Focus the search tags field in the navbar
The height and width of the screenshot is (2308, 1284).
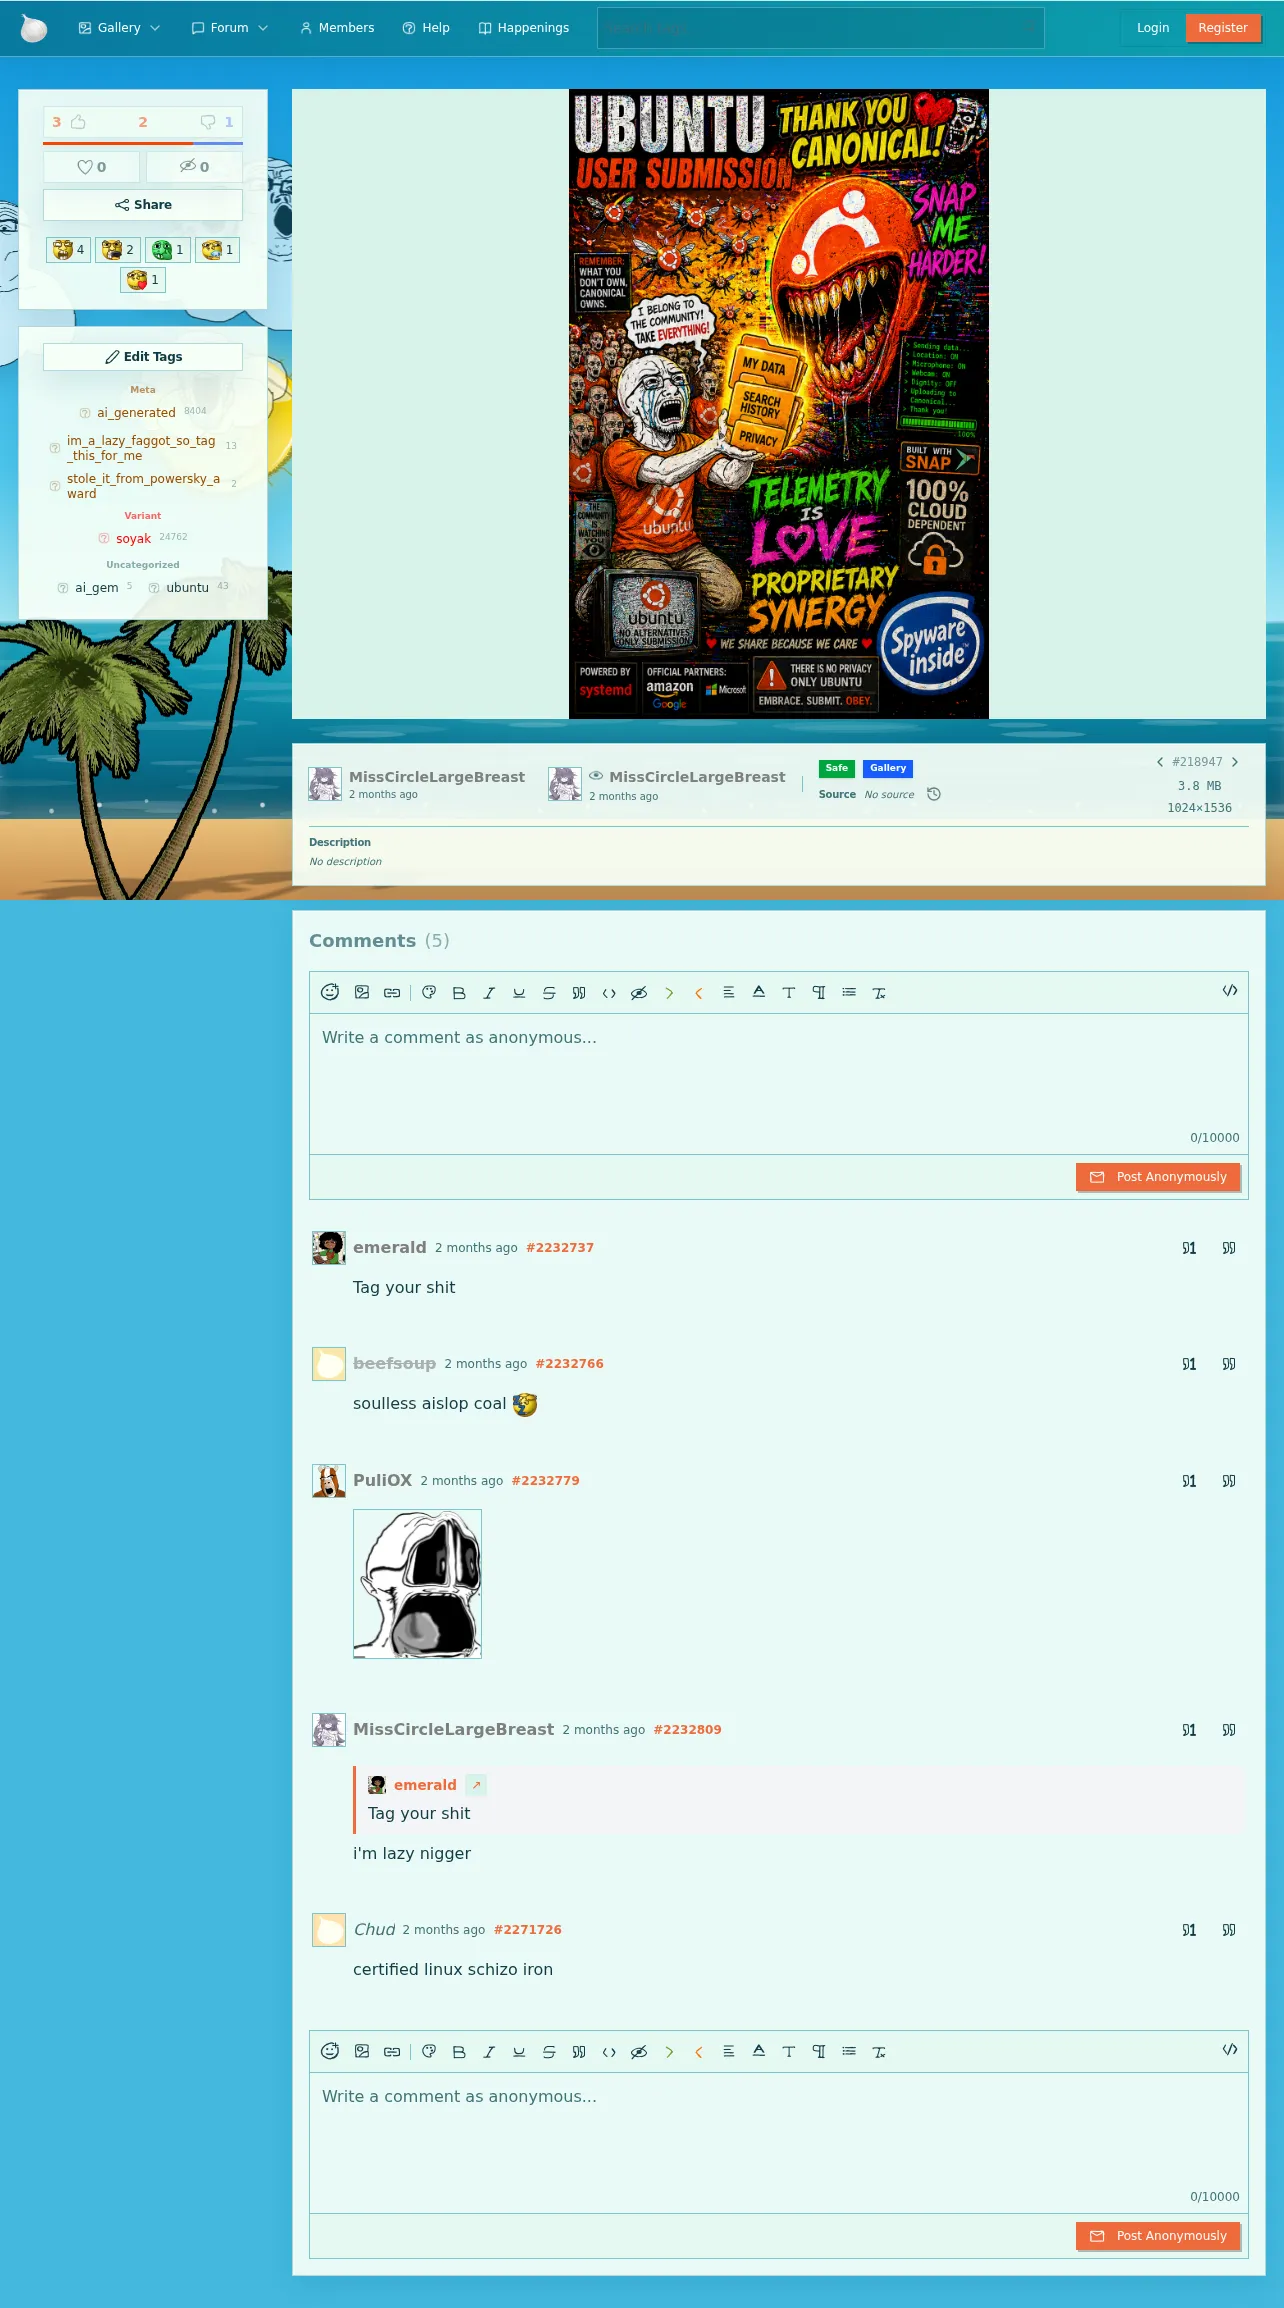coord(821,28)
